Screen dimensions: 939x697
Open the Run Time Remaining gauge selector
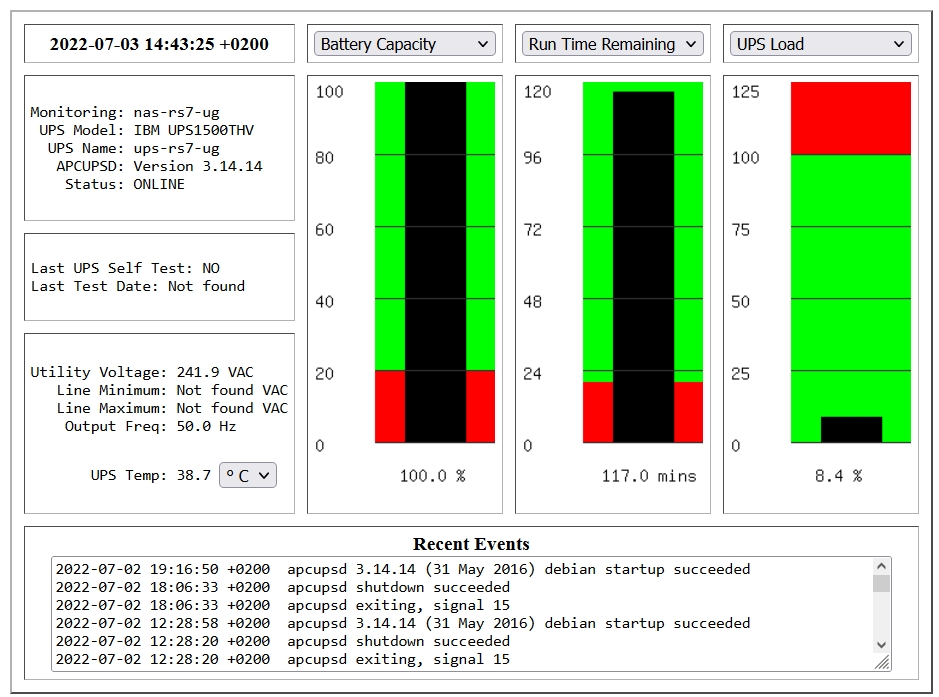612,43
